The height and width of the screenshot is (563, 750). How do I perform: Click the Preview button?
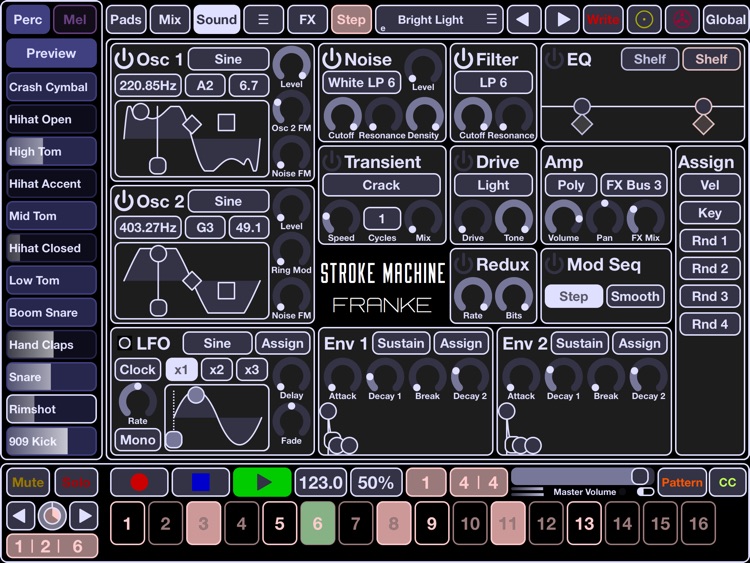[51, 53]
